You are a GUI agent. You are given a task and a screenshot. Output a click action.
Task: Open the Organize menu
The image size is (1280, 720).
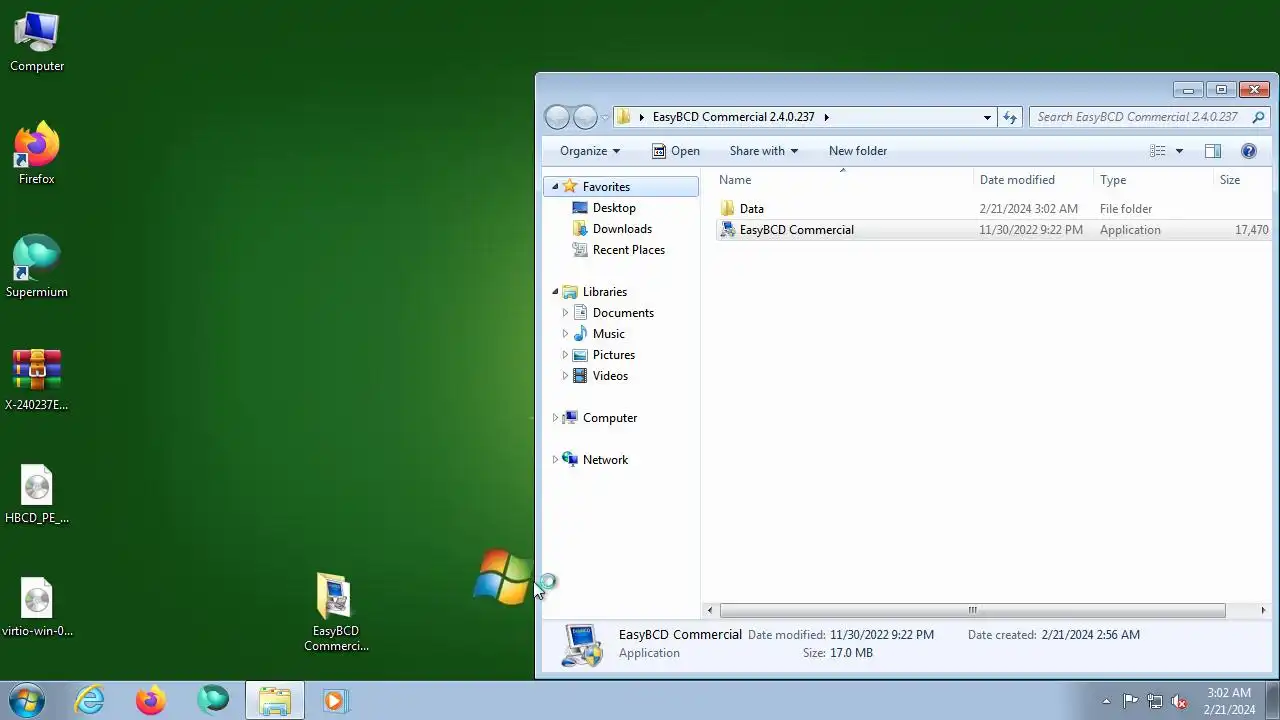coord(590,151)
